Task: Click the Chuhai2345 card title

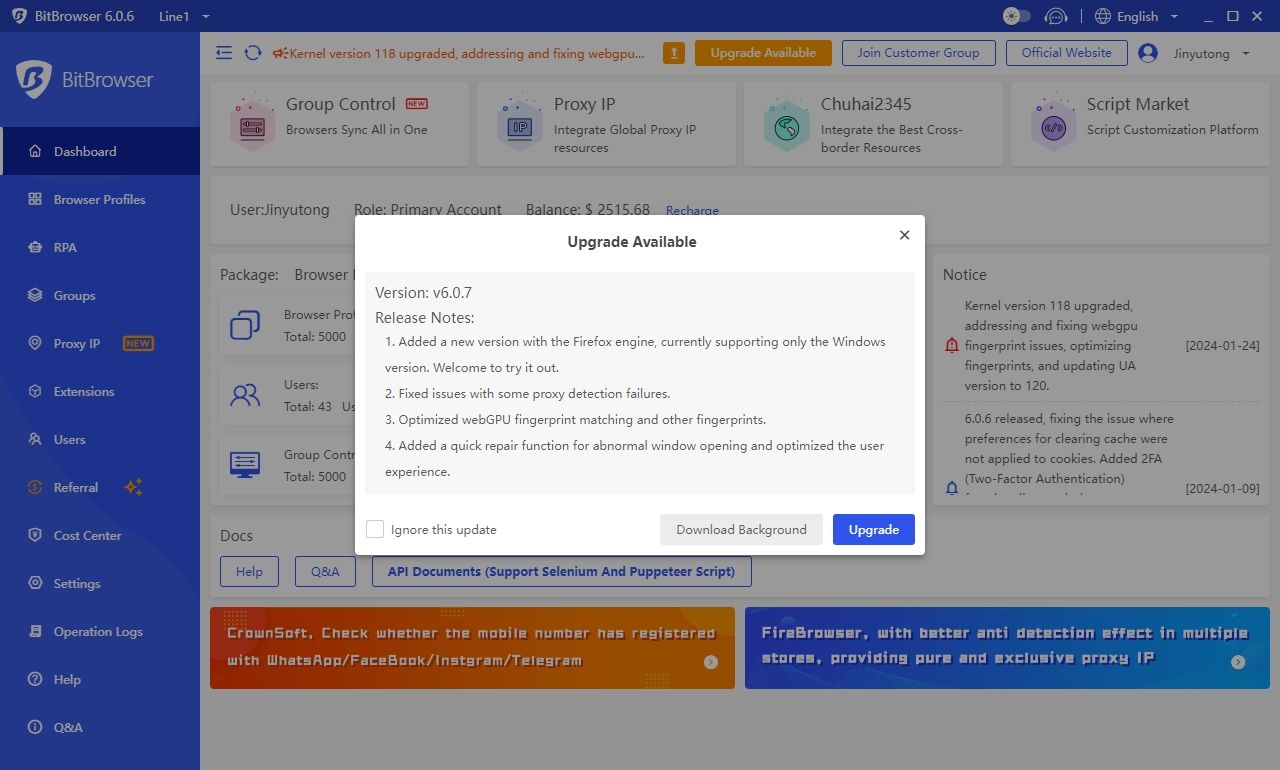Action: [x=866, y=104]
